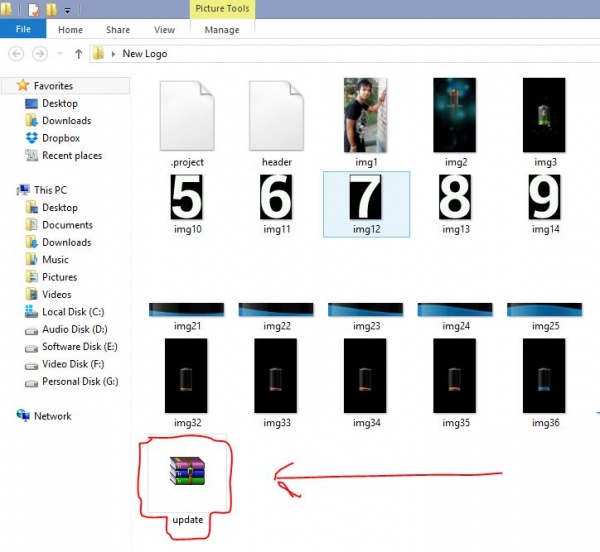
Task: Select the img32 battery thumbnail
Action: tap(186, 376)
